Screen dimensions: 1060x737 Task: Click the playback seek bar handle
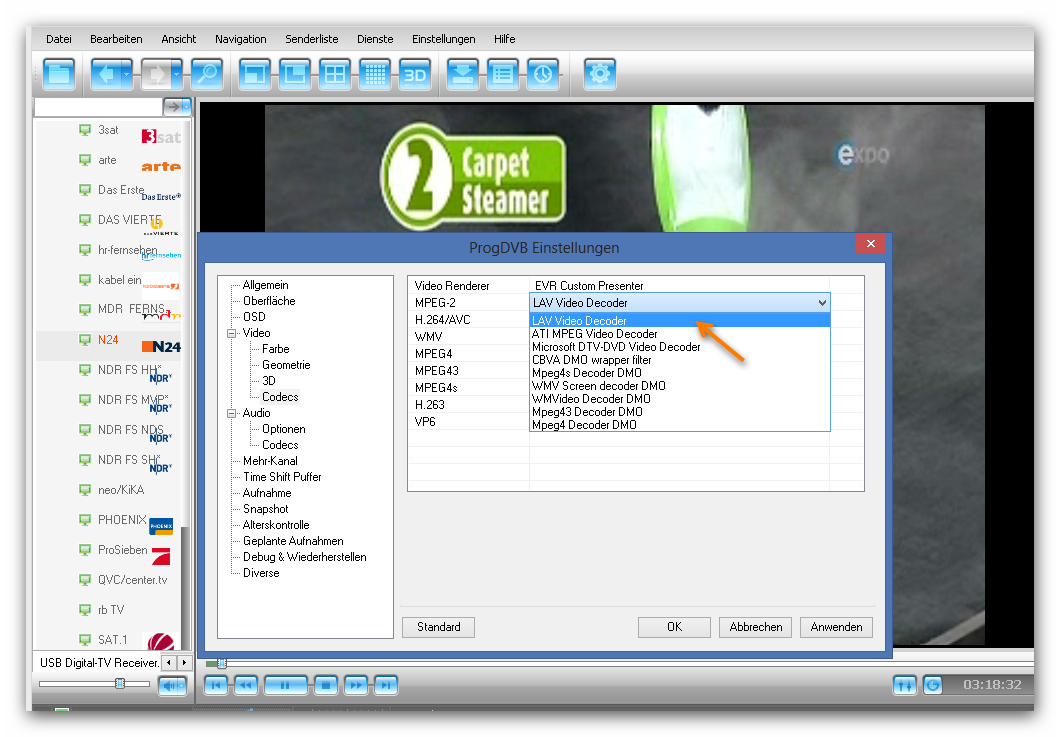(221, 663)
